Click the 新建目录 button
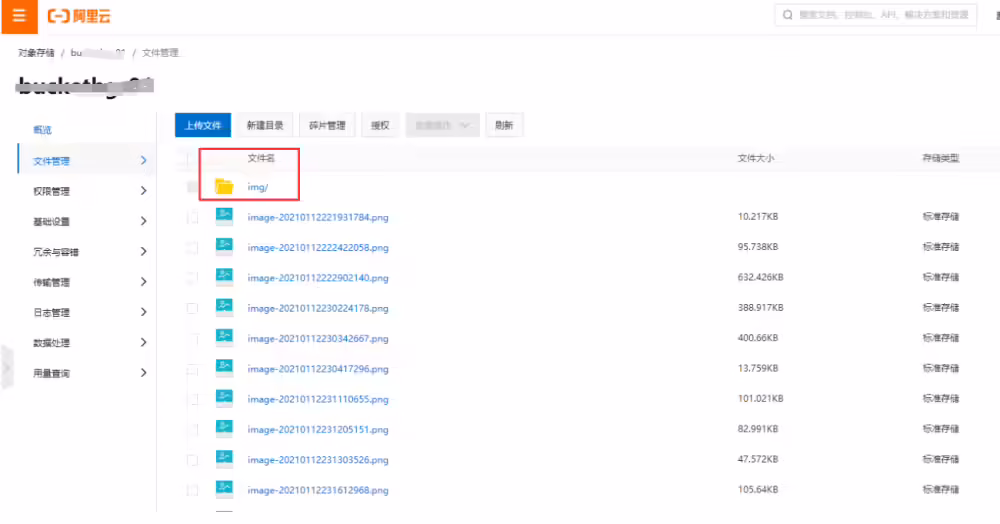The image size is (1000, 524). pyautogui.click(x=265, y=125)
